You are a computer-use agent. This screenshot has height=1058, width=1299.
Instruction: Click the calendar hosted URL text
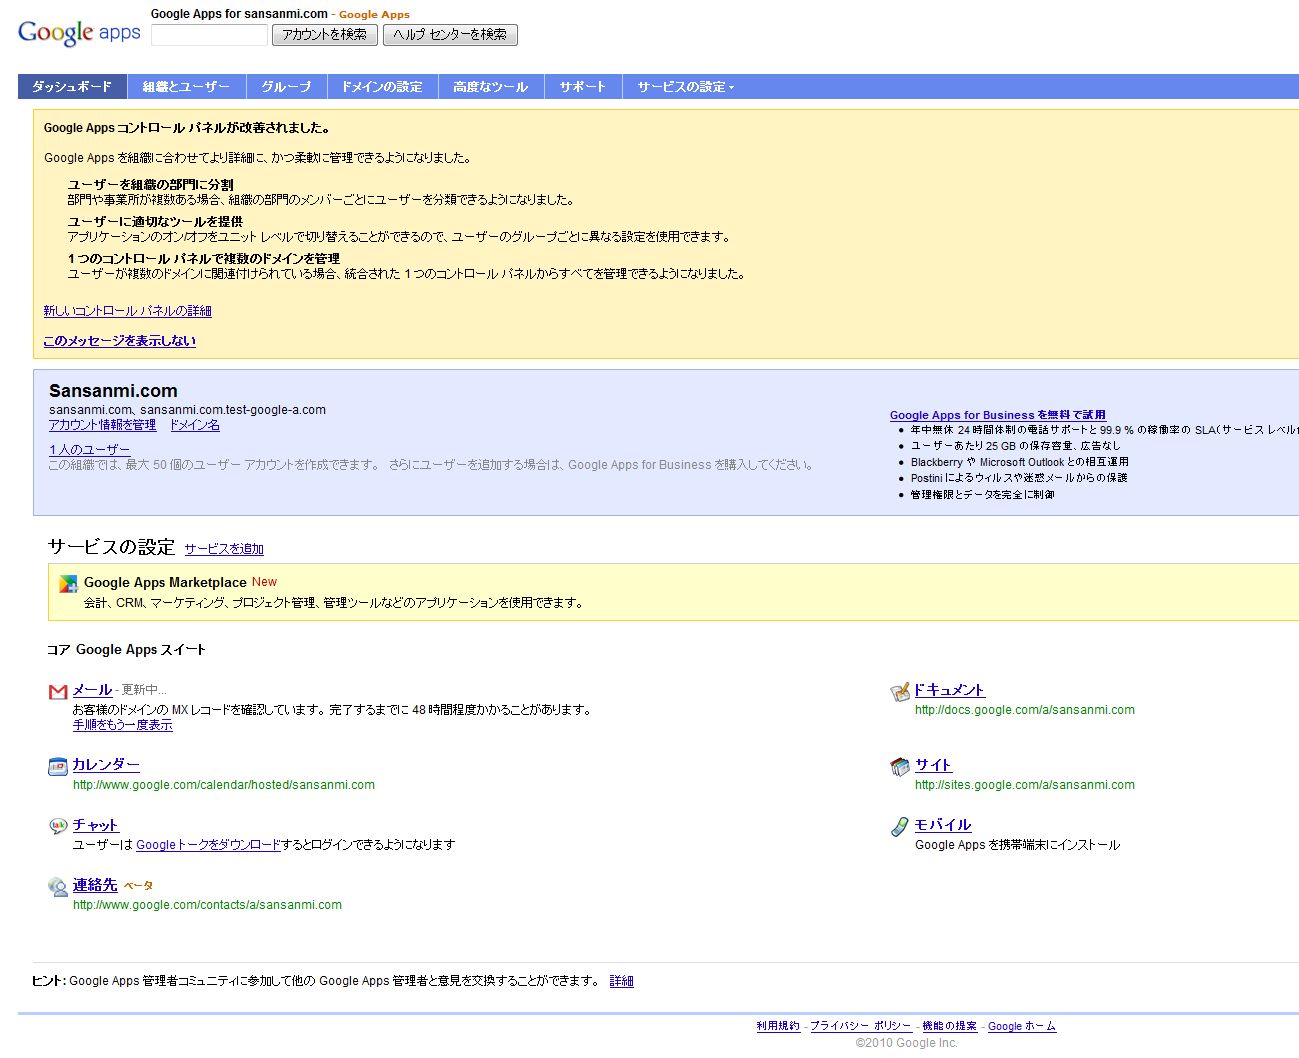coord(224,785)
